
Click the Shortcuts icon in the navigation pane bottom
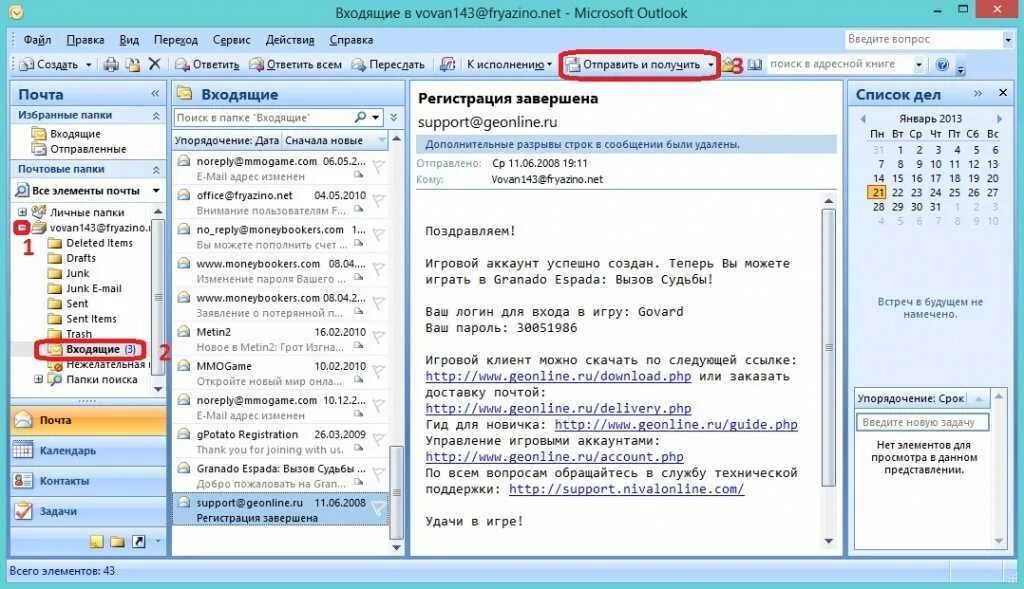(138, 541)
